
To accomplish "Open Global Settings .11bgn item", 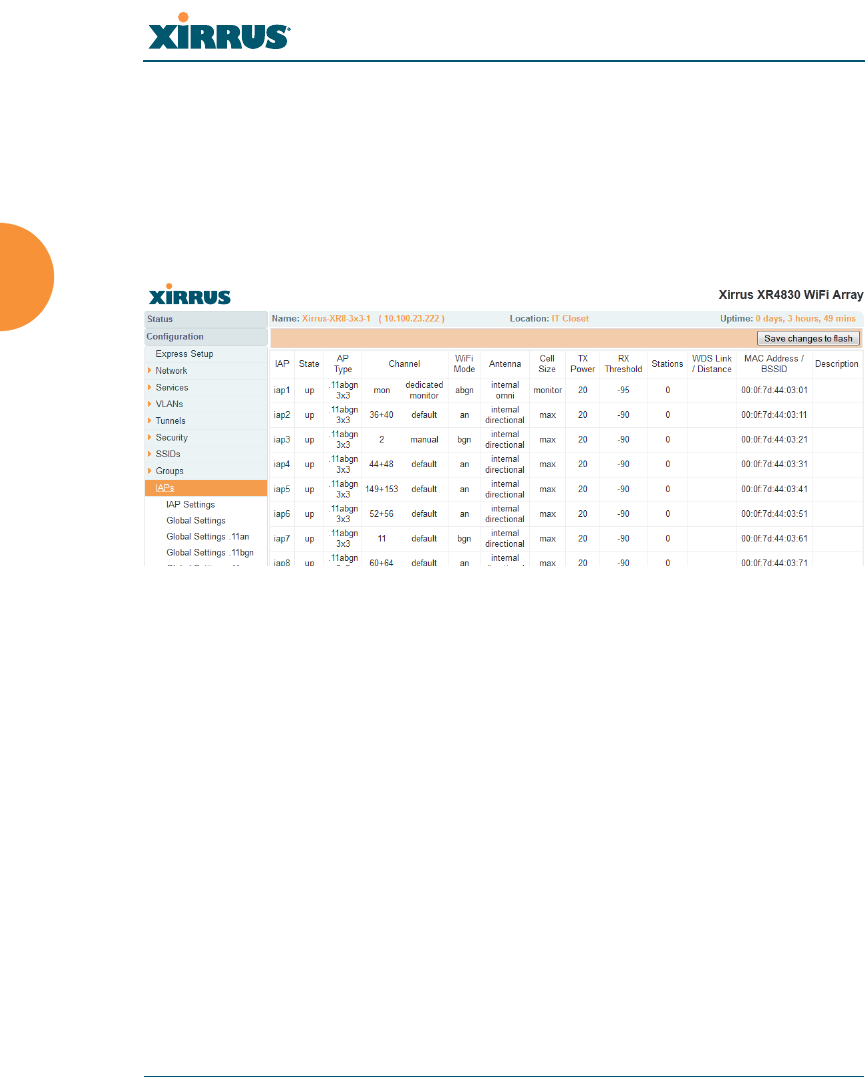I will pyautogui.click(x=210, y=552).
